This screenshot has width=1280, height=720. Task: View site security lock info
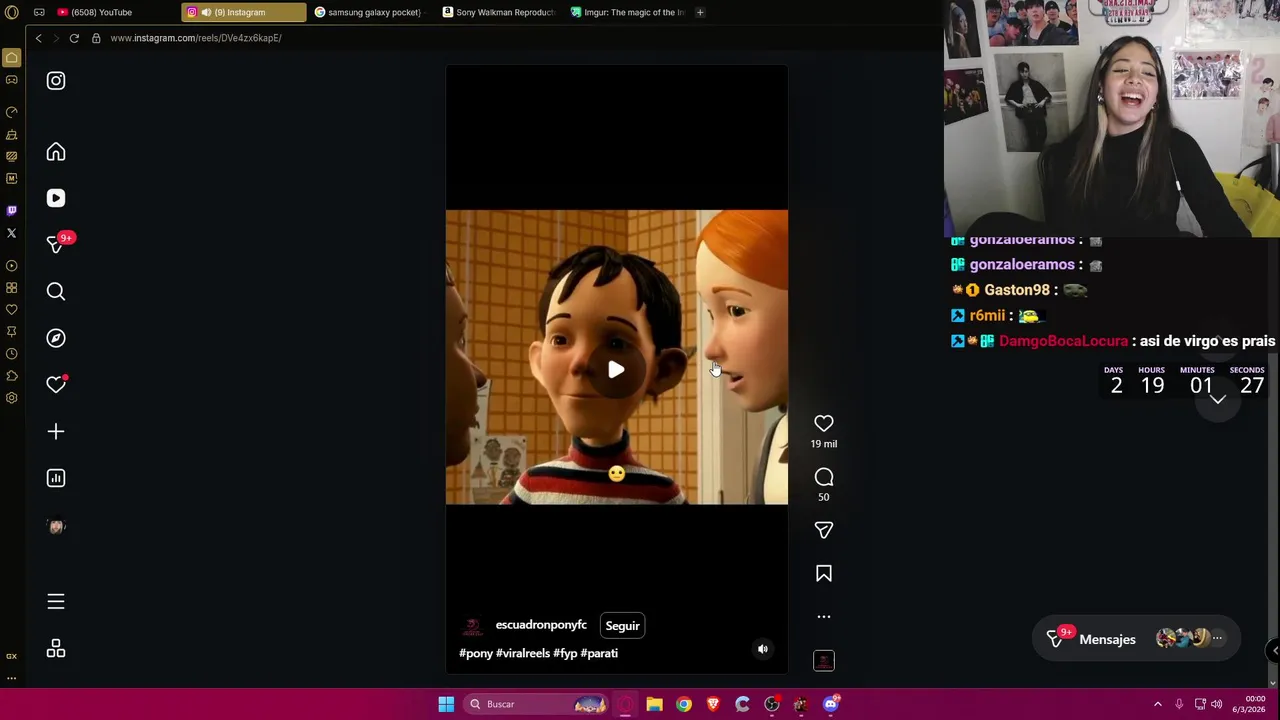point(96,38)
